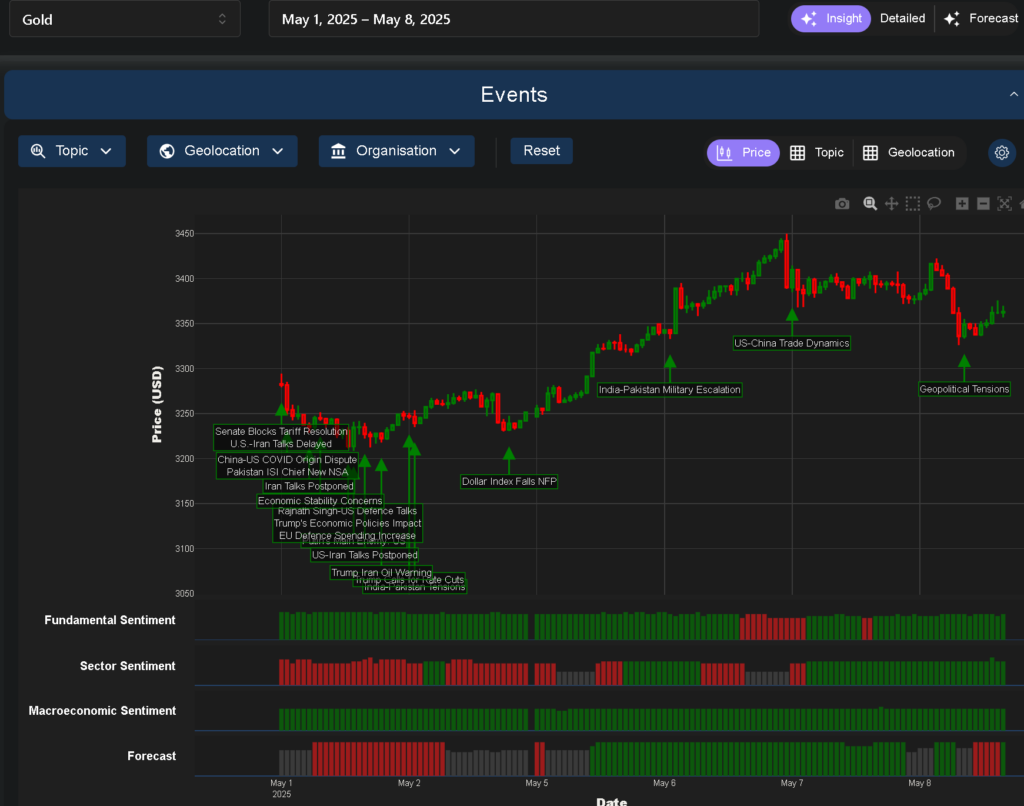Click the globe icon on Geolocation filter

coord(167,151)
